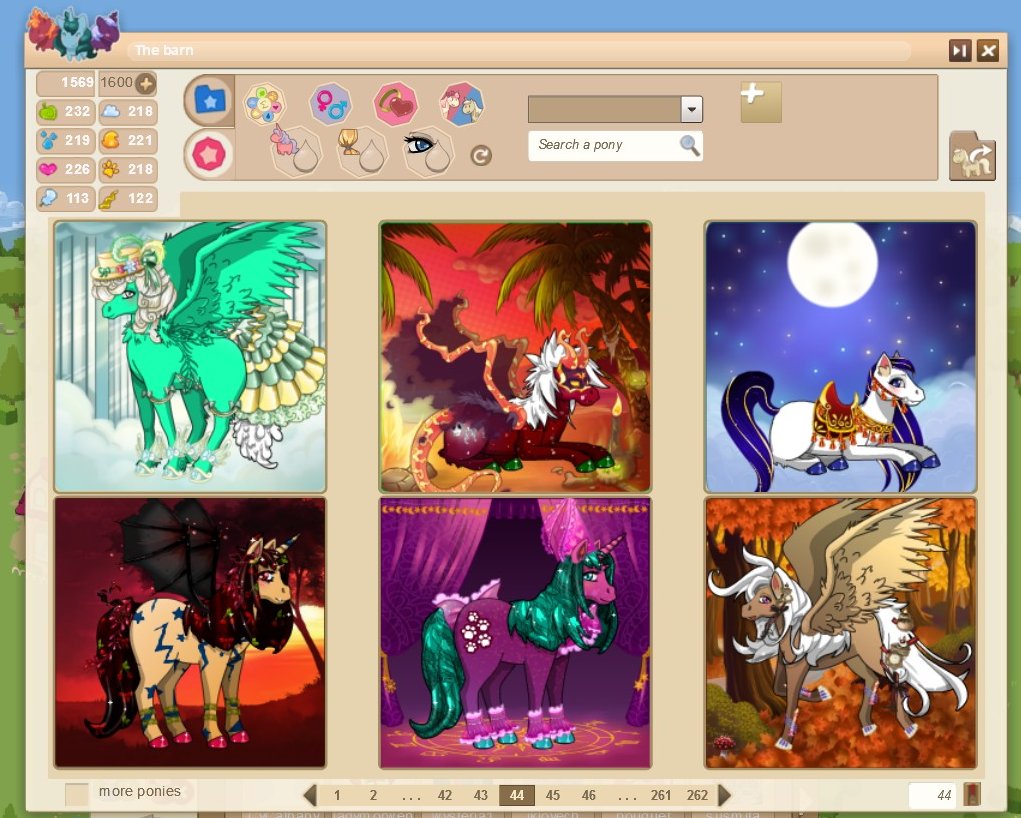Select the white pony under the moon
1021x818 pixels.
coord(841,357)
